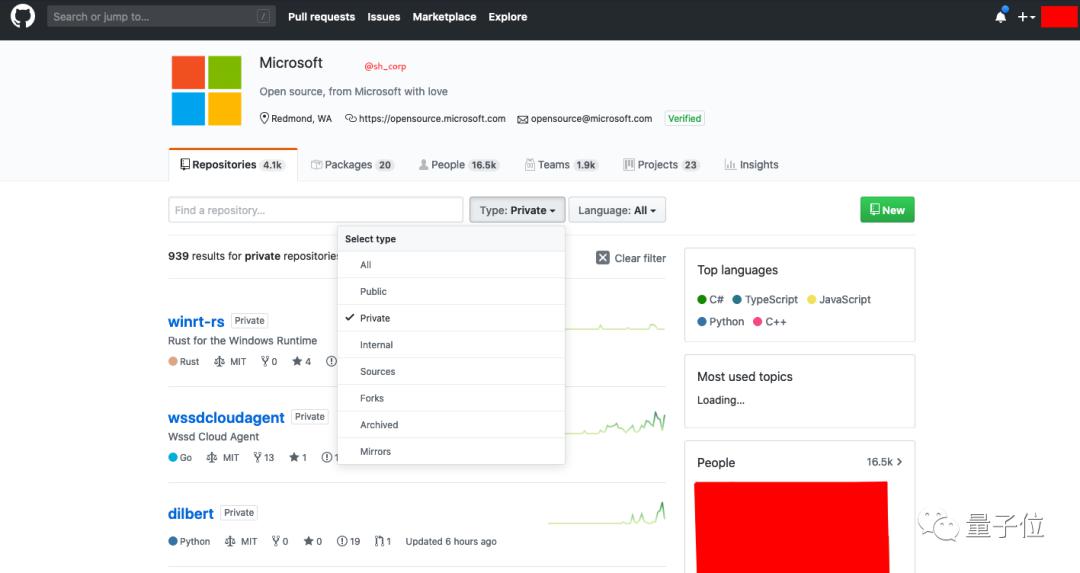
Task: Select Archived repository type
Action: point(451,425)
